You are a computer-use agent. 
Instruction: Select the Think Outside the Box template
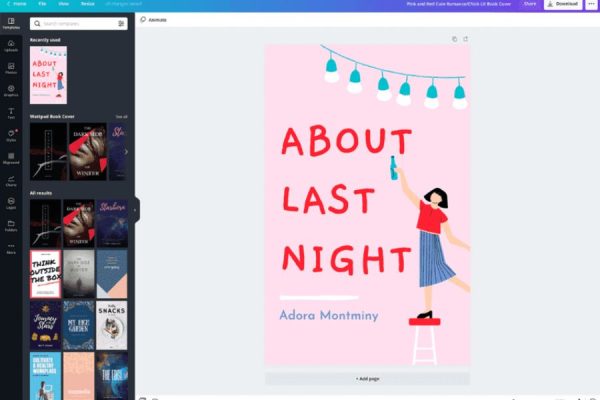tap(45, 273)
